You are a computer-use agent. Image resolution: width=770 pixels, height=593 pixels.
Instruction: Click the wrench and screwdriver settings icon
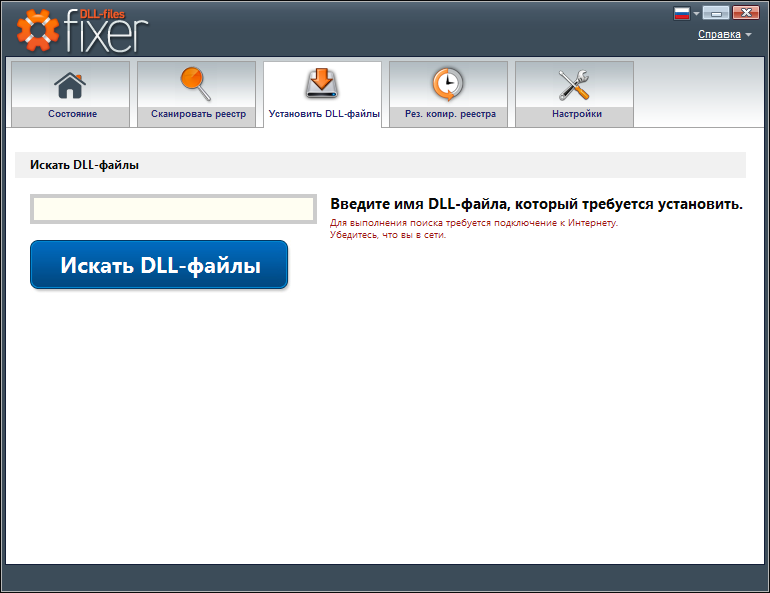pyautogui.click(x=574, y=84)
